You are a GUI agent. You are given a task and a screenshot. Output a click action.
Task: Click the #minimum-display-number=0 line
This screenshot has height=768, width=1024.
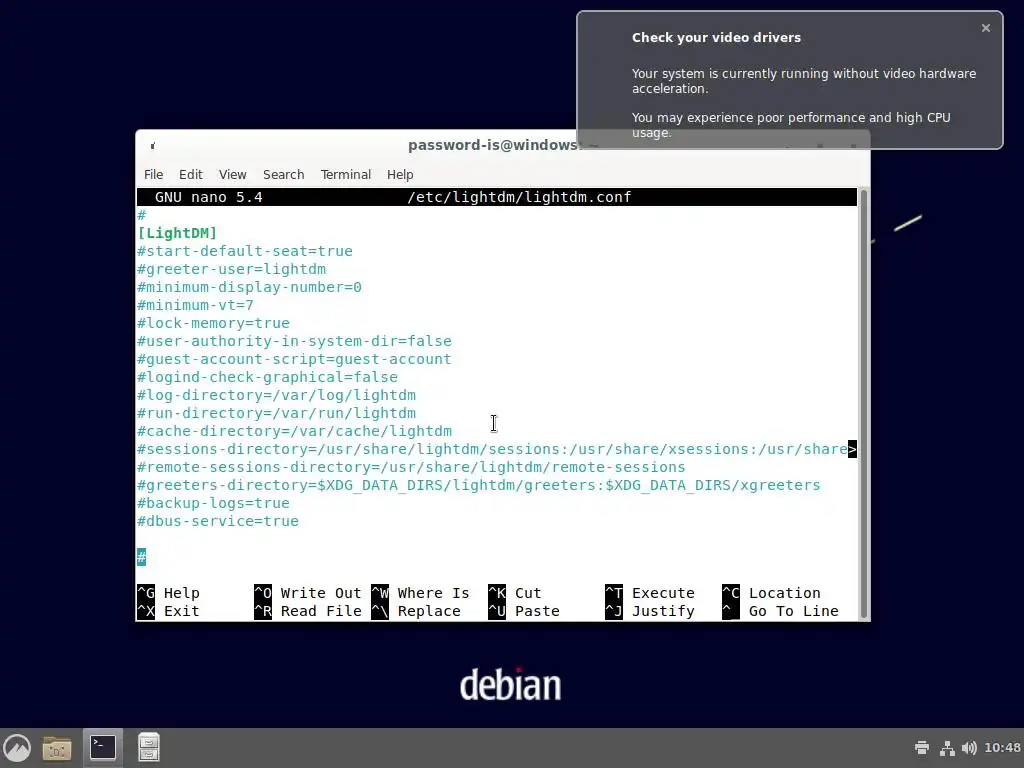click(249, 287)
